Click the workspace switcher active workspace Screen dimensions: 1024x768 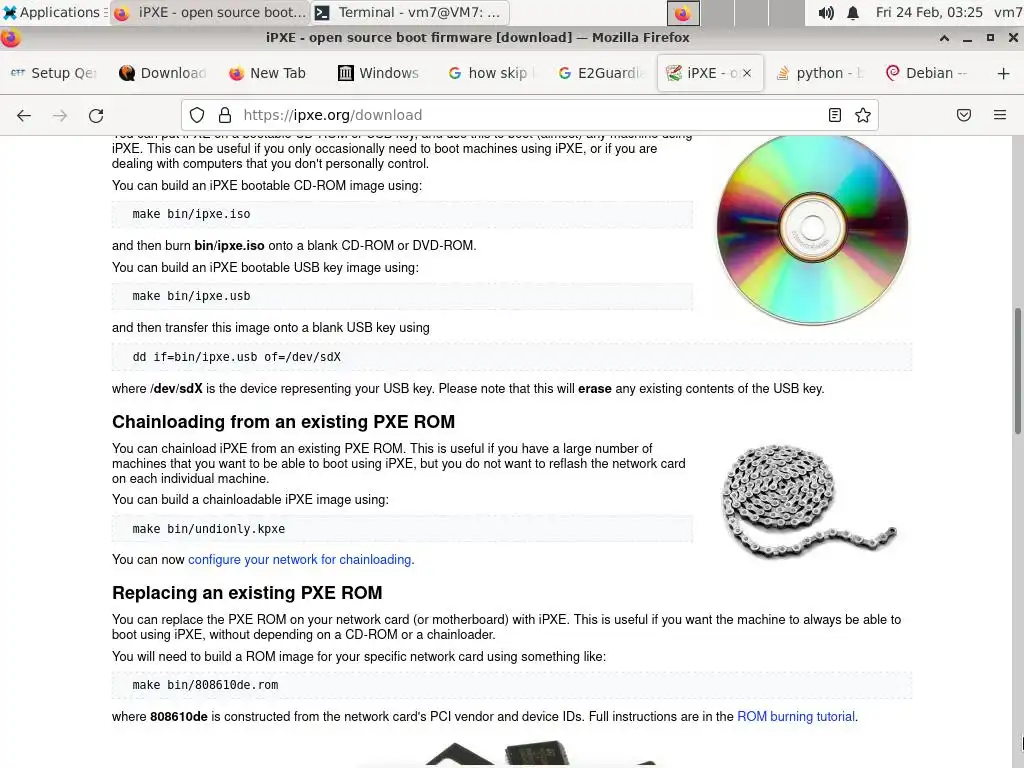[683, 13]
